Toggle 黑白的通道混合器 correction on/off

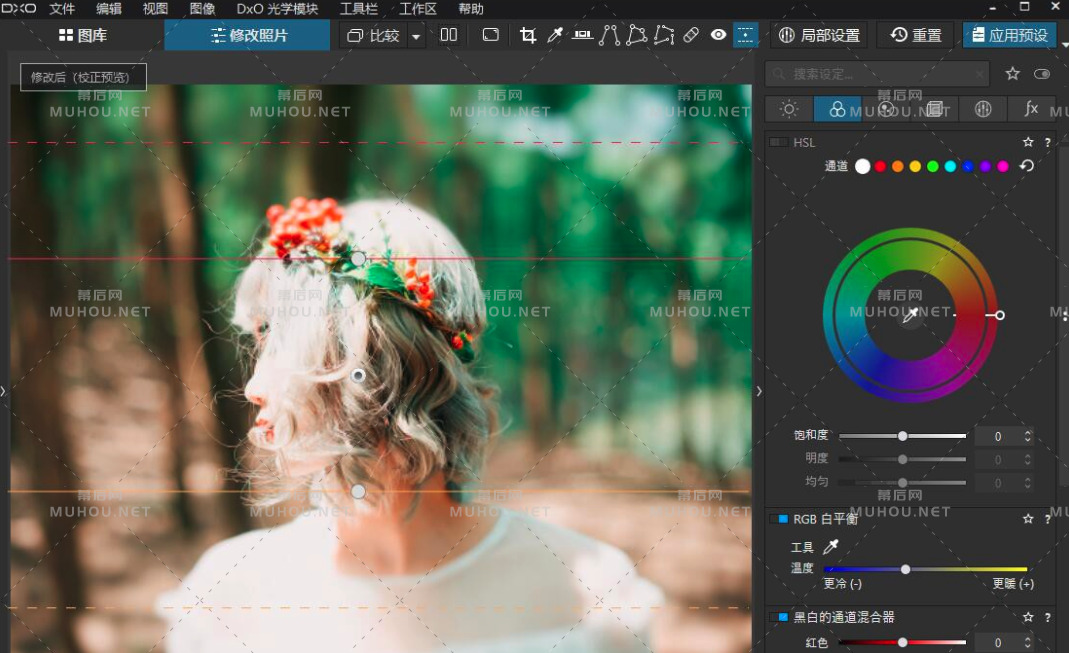point(779,617)
